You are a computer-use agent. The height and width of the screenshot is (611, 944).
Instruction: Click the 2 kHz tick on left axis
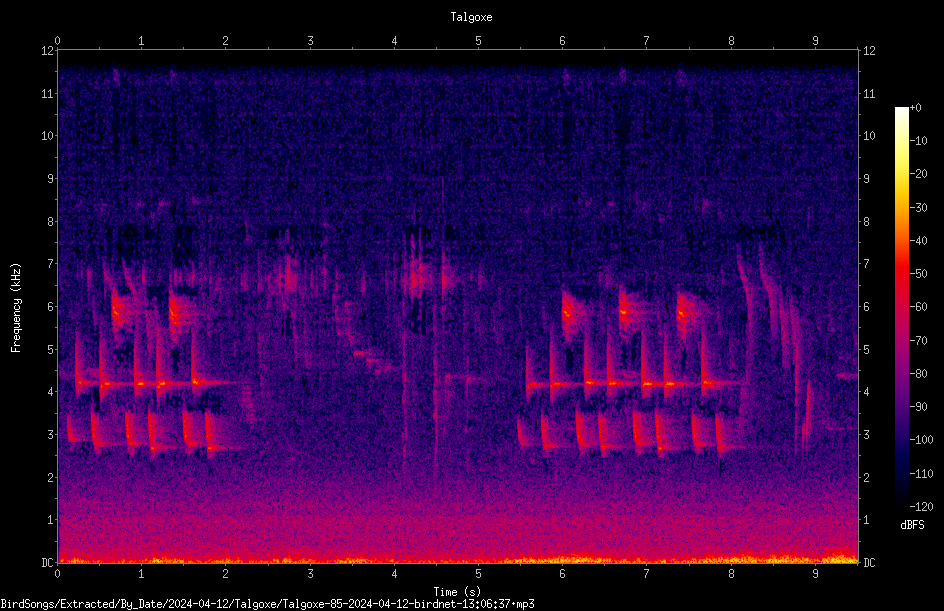(x=51, y=477)
